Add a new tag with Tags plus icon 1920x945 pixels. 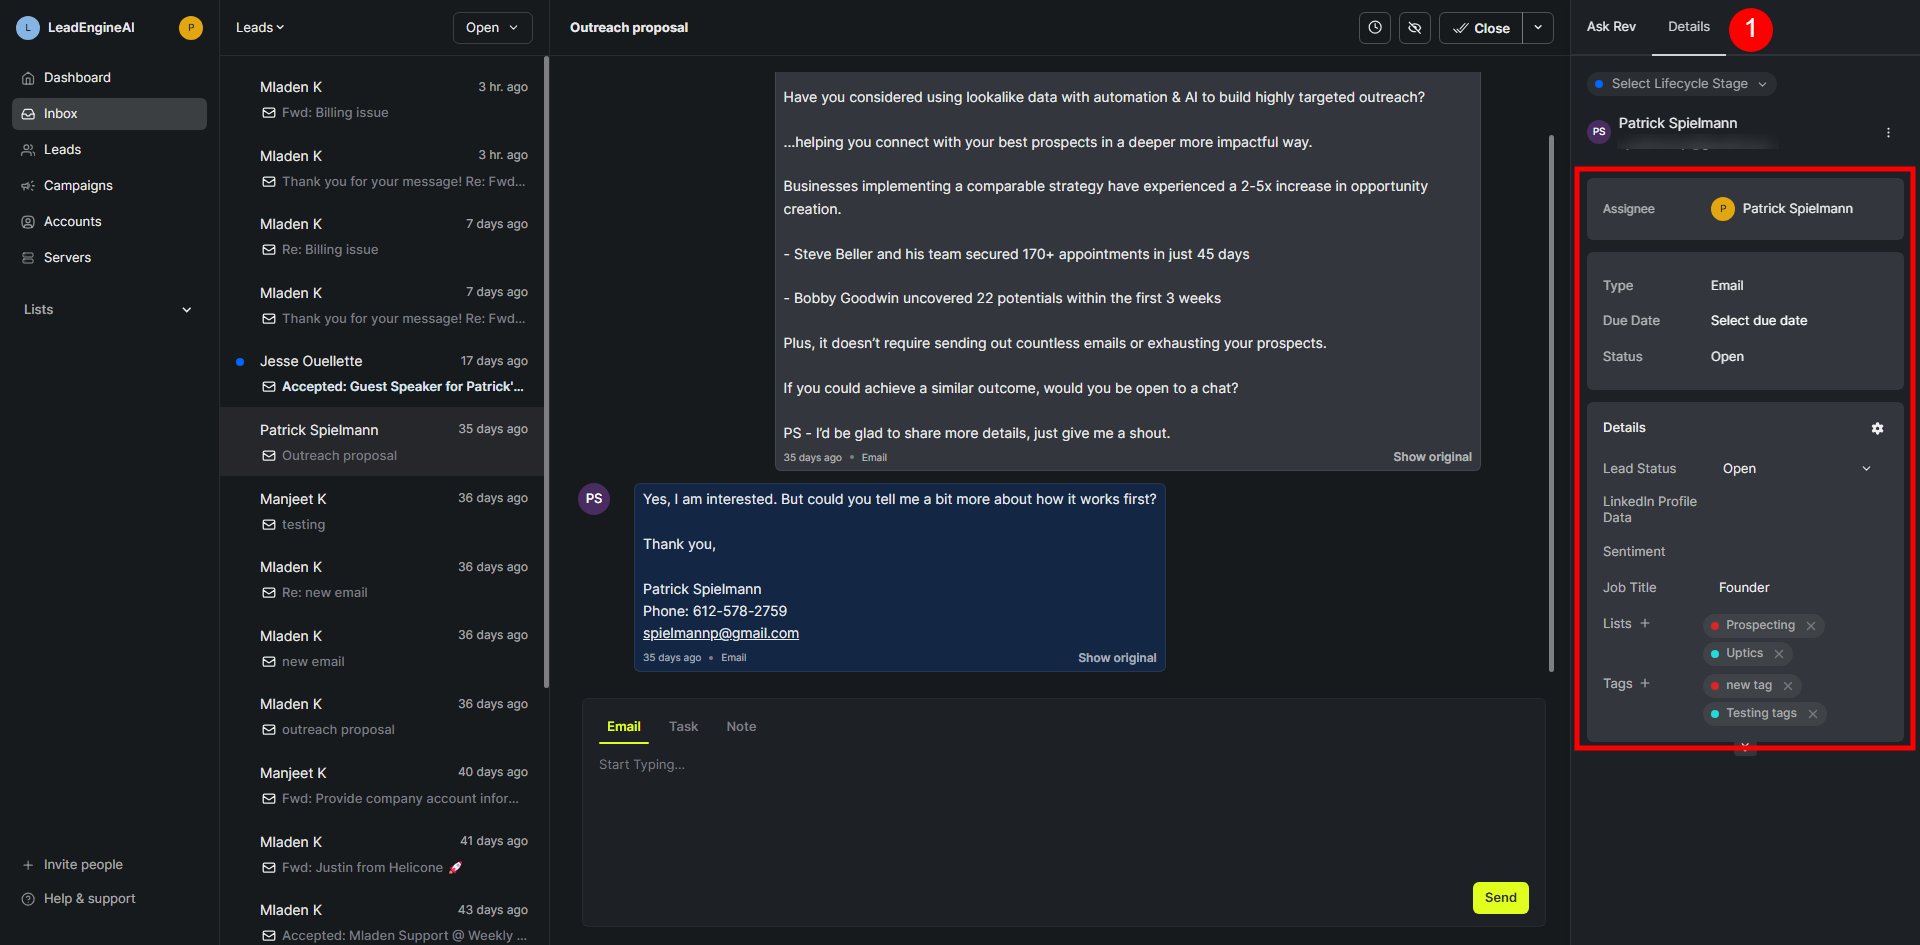1645,683
